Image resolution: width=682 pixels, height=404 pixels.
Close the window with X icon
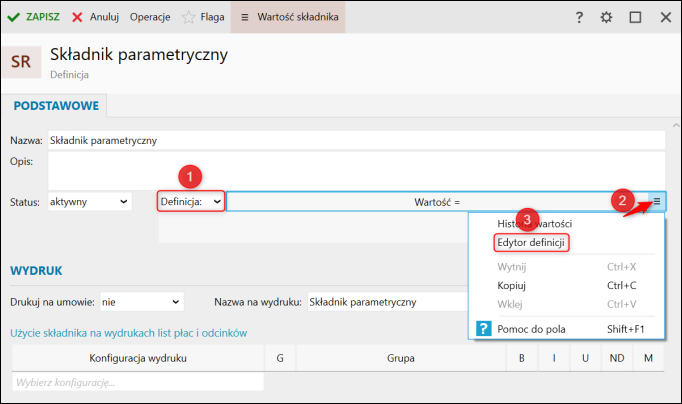pyautogui.click(x=665, y=17)
